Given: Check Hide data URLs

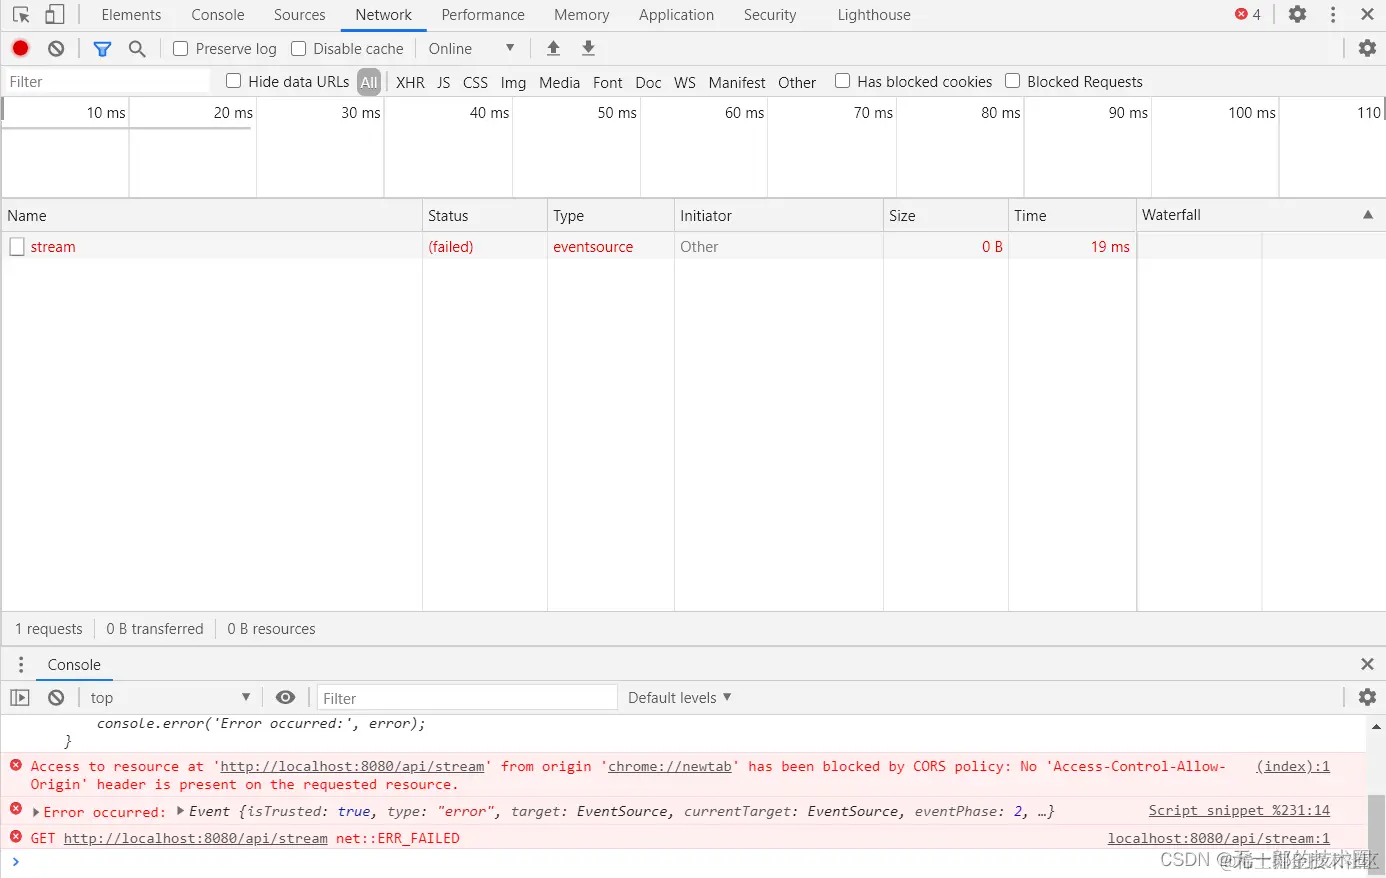Looking at the screenshot, I should click(x=233, y=81).
